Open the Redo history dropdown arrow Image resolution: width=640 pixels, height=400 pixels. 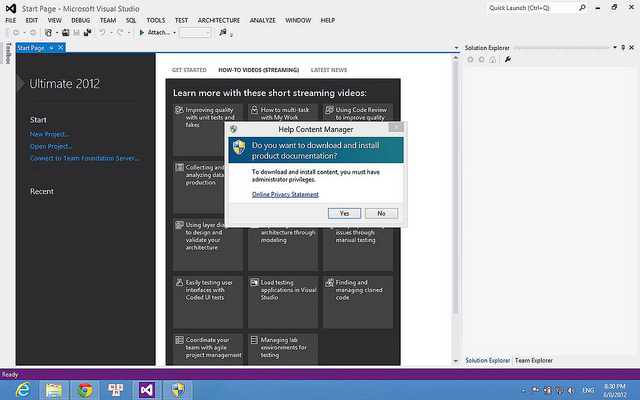[x=129, y=33]
